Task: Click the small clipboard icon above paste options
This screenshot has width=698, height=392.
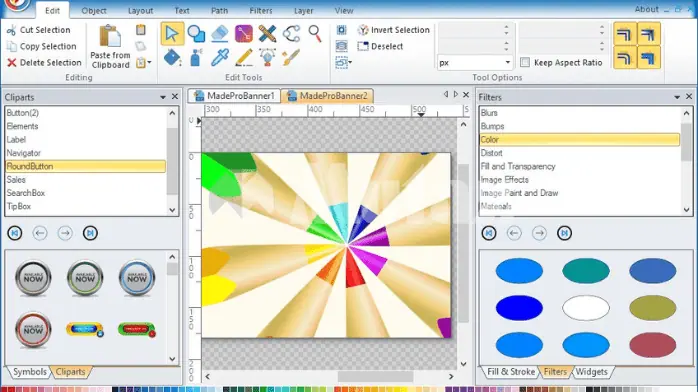Action: coord(141,30)
